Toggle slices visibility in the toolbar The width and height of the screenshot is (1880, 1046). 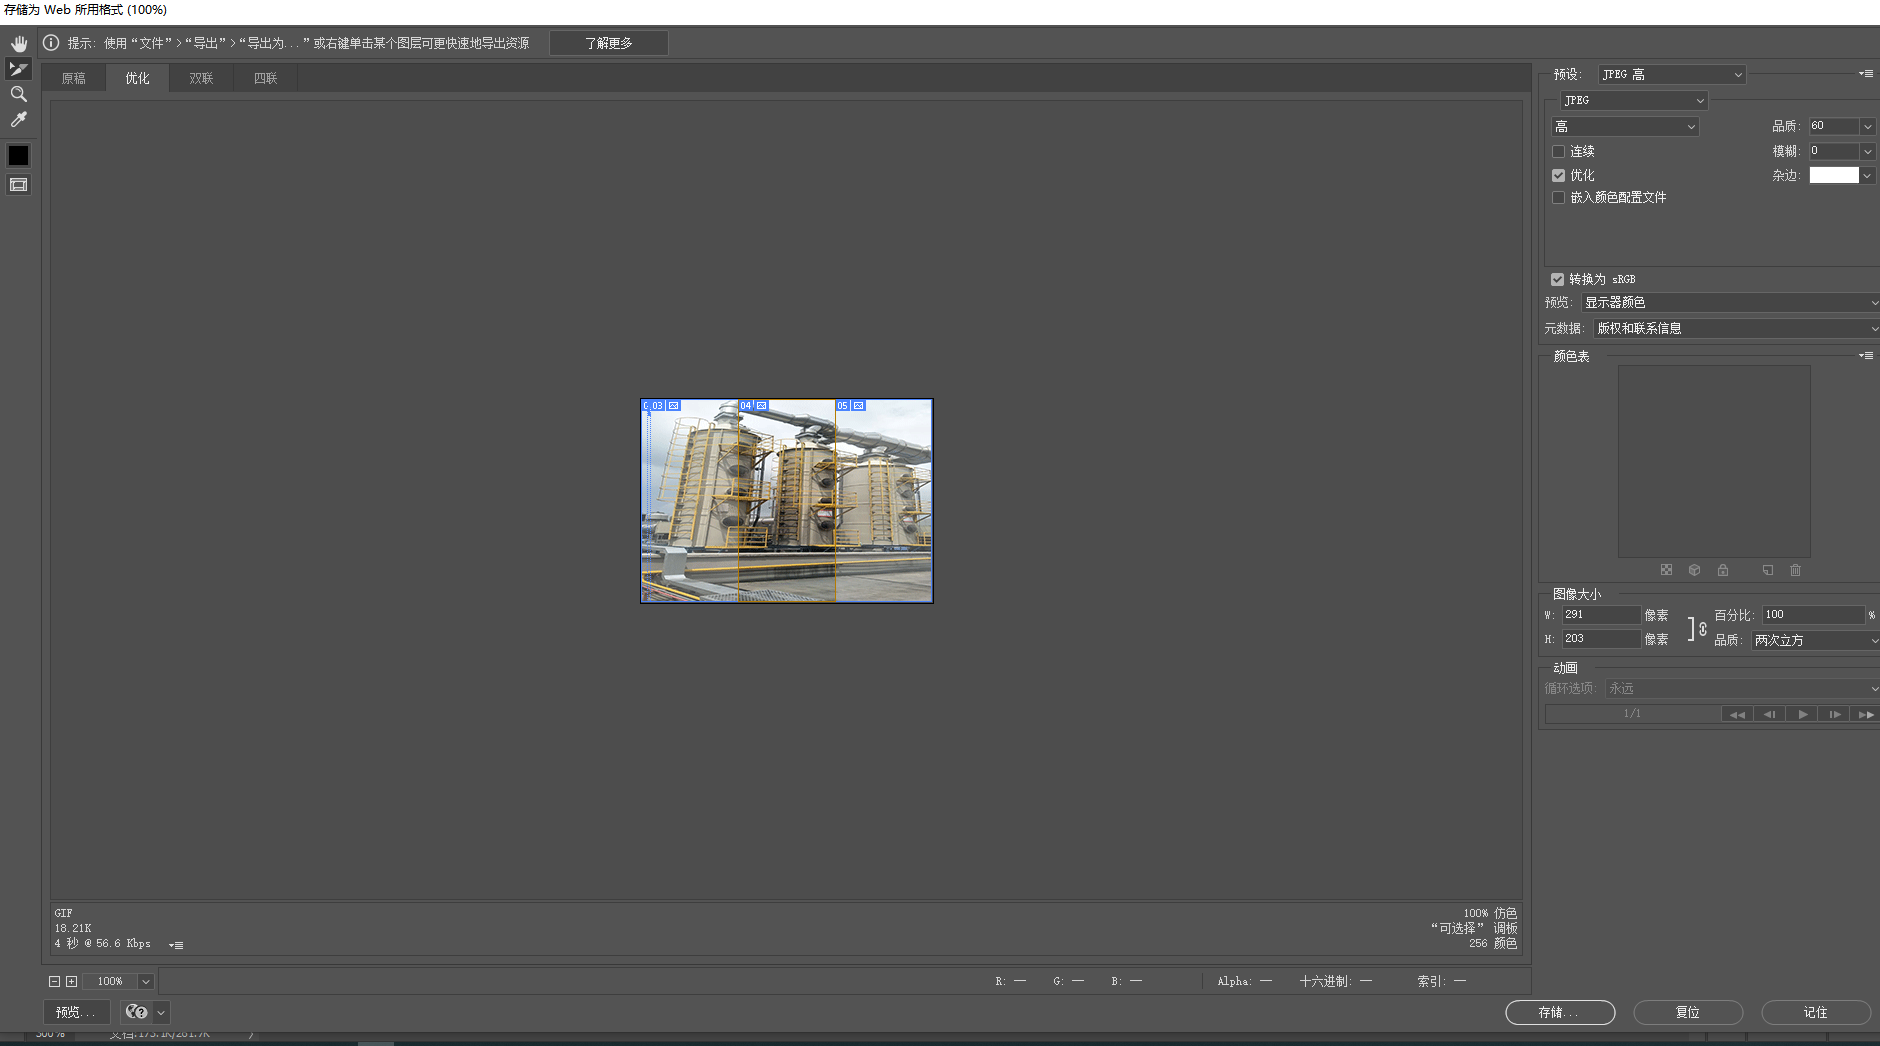(x=17, y=184)
